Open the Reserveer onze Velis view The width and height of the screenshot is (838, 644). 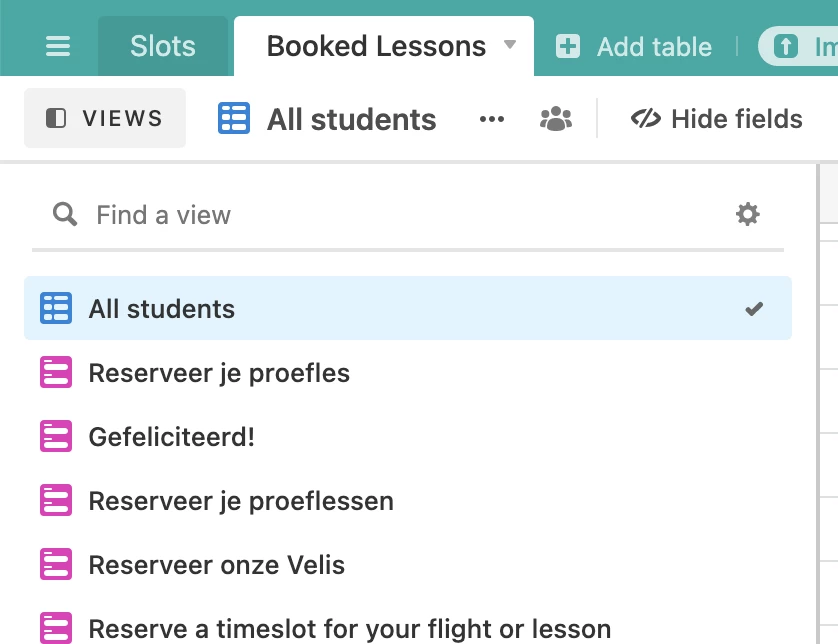[408, 564]
